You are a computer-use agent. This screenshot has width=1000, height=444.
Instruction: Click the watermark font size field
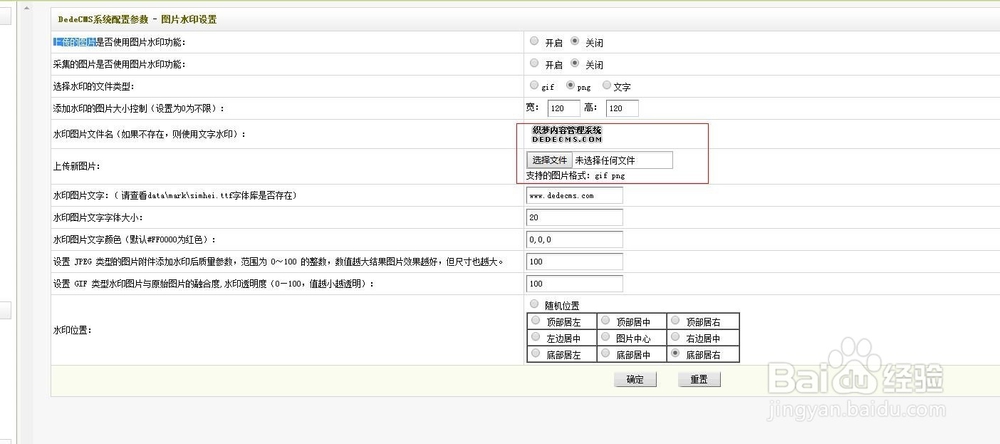tap(575, 218)
